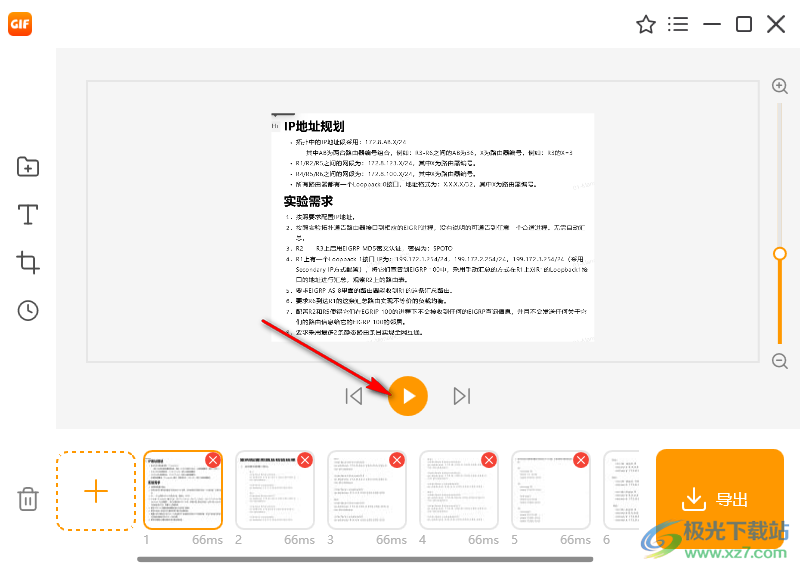Open the frame duration clock tool
The width and height of the screenshot is (800, 569).
28,311
